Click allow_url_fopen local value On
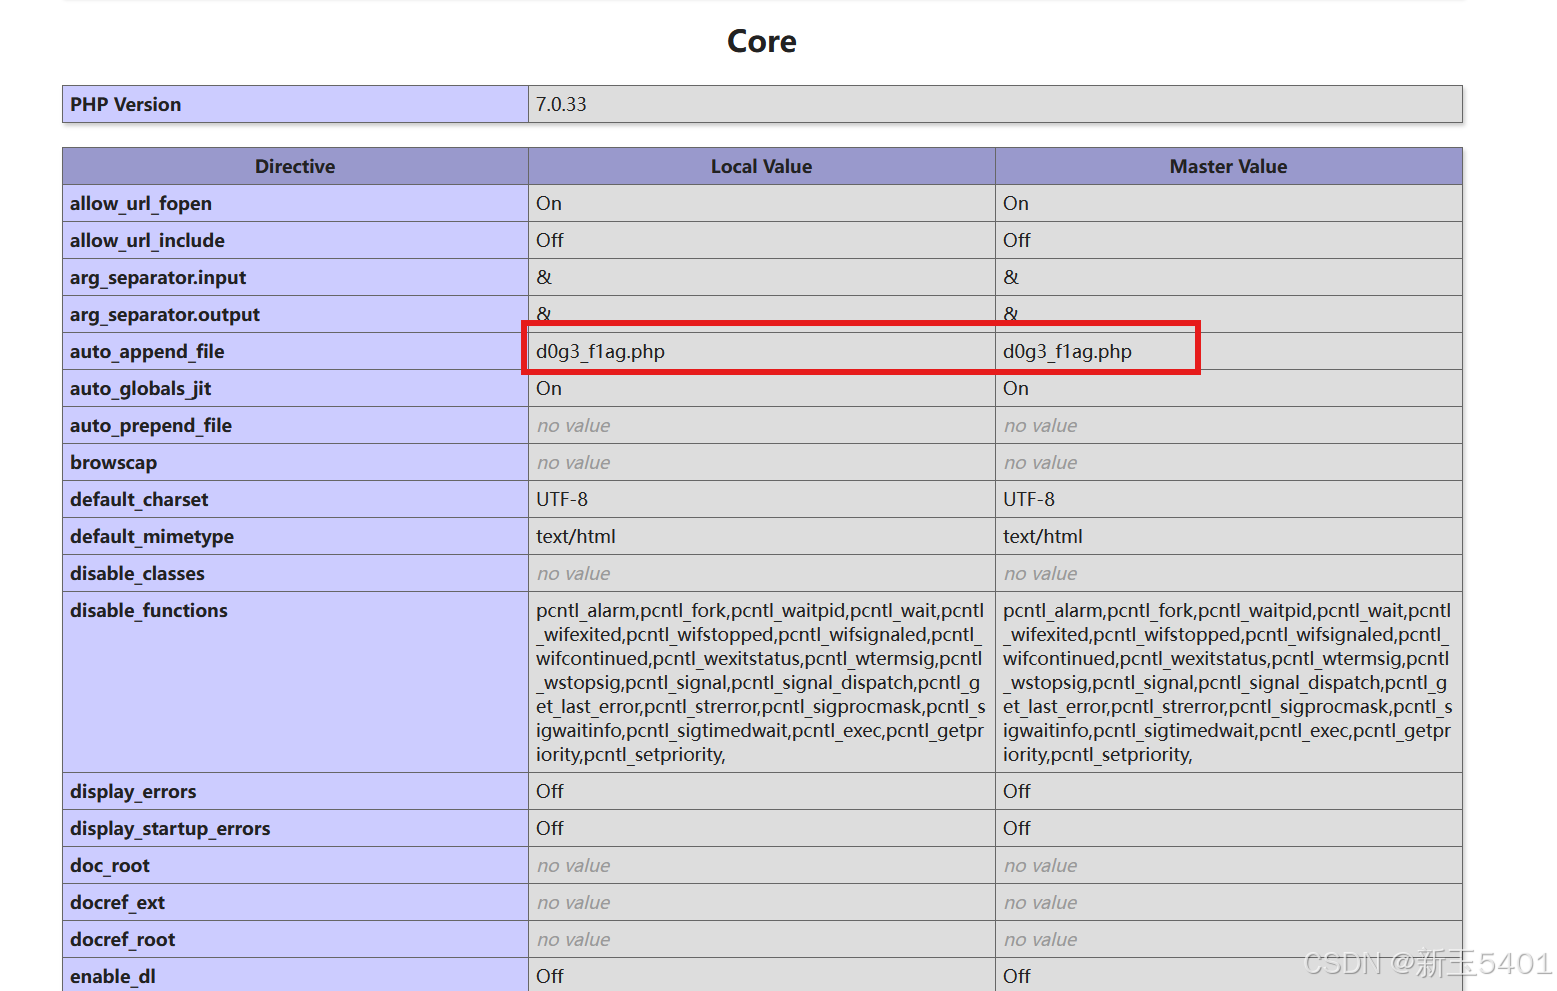 click(549, 203)
